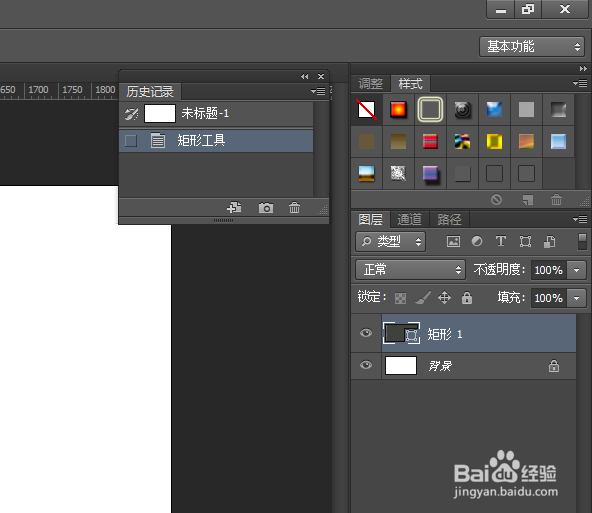
Task: Apply the default None style swatch
Action: tap(367, 110)
